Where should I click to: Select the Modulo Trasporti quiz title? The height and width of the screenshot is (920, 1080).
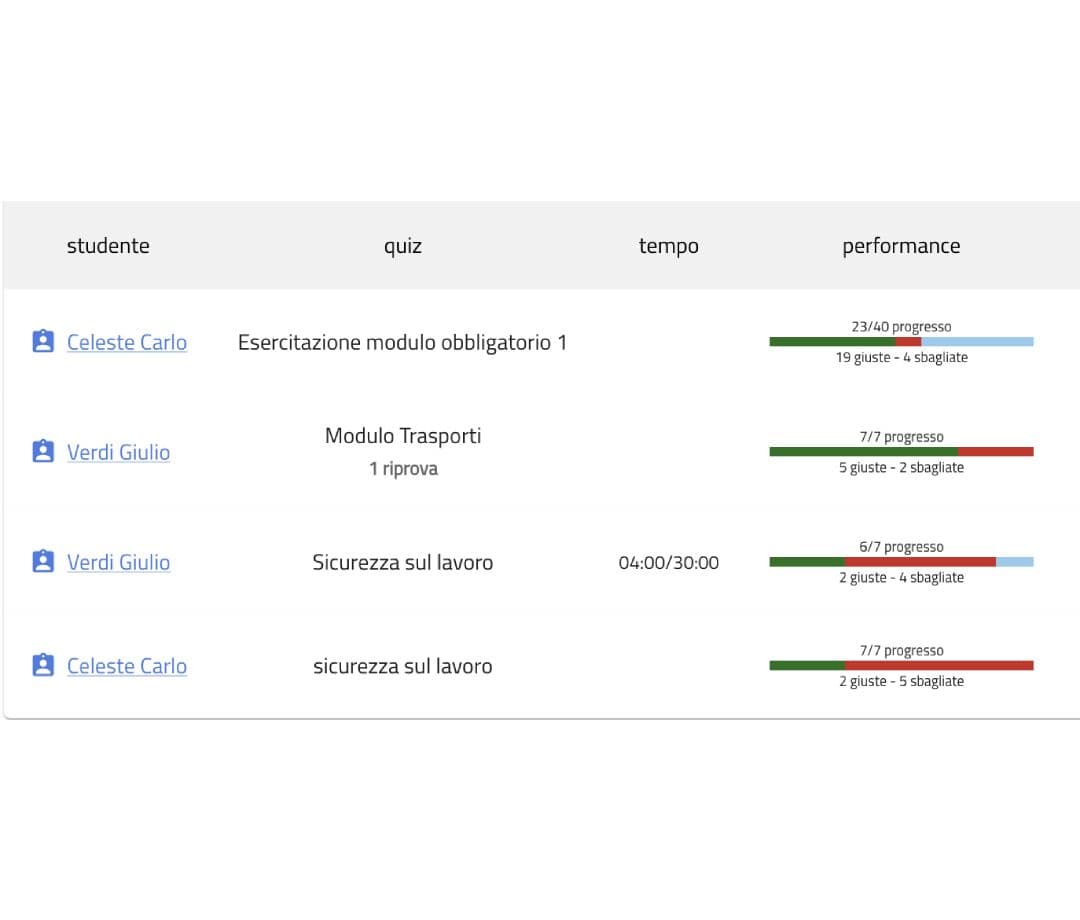[x=402, y=436]
